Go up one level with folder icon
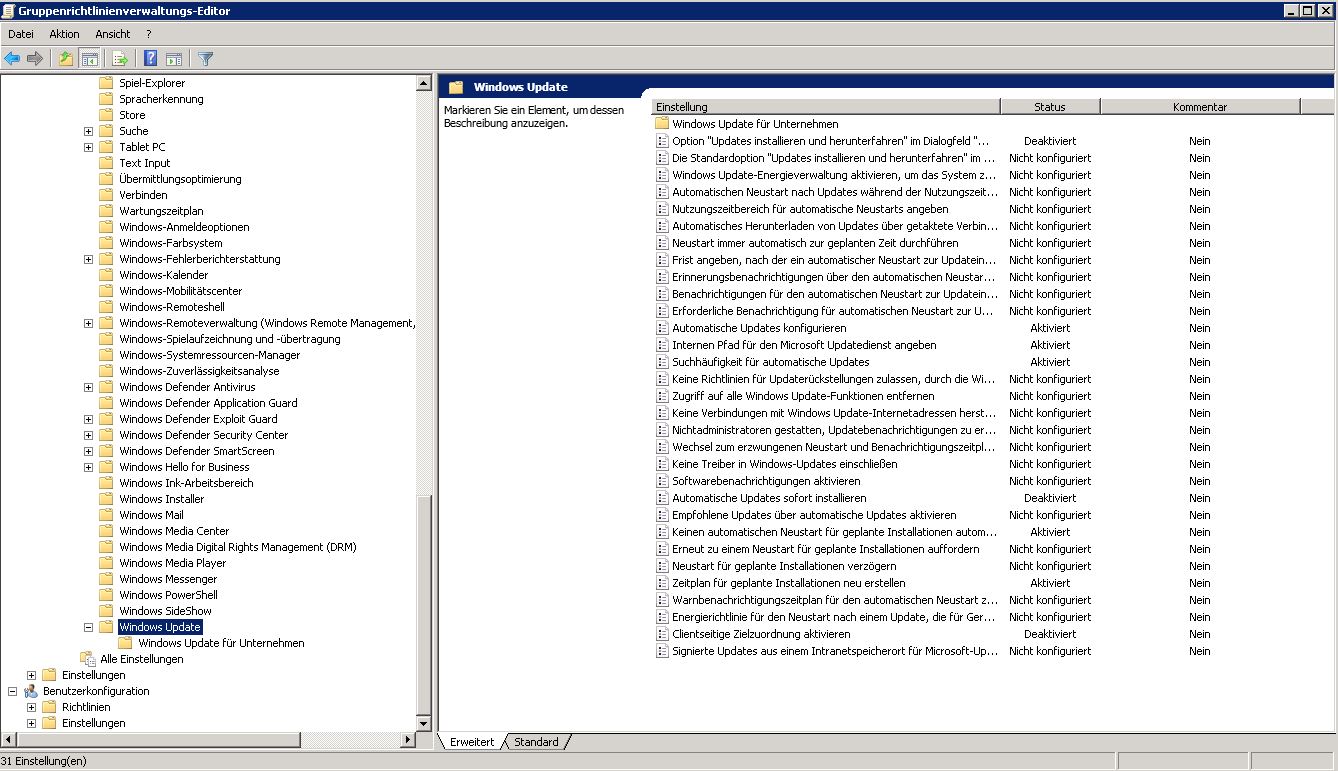Image resolution: width=1338 pixels, height=771 pixels. tap(66, 59)
